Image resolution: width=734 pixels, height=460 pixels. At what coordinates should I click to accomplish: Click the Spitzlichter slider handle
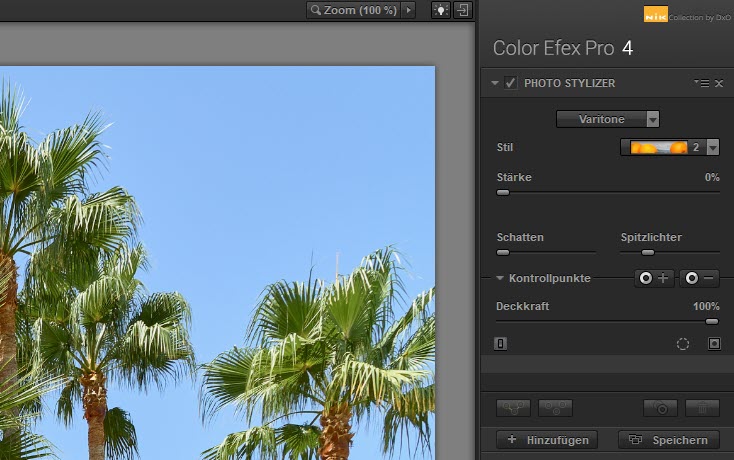coord(648,253)
